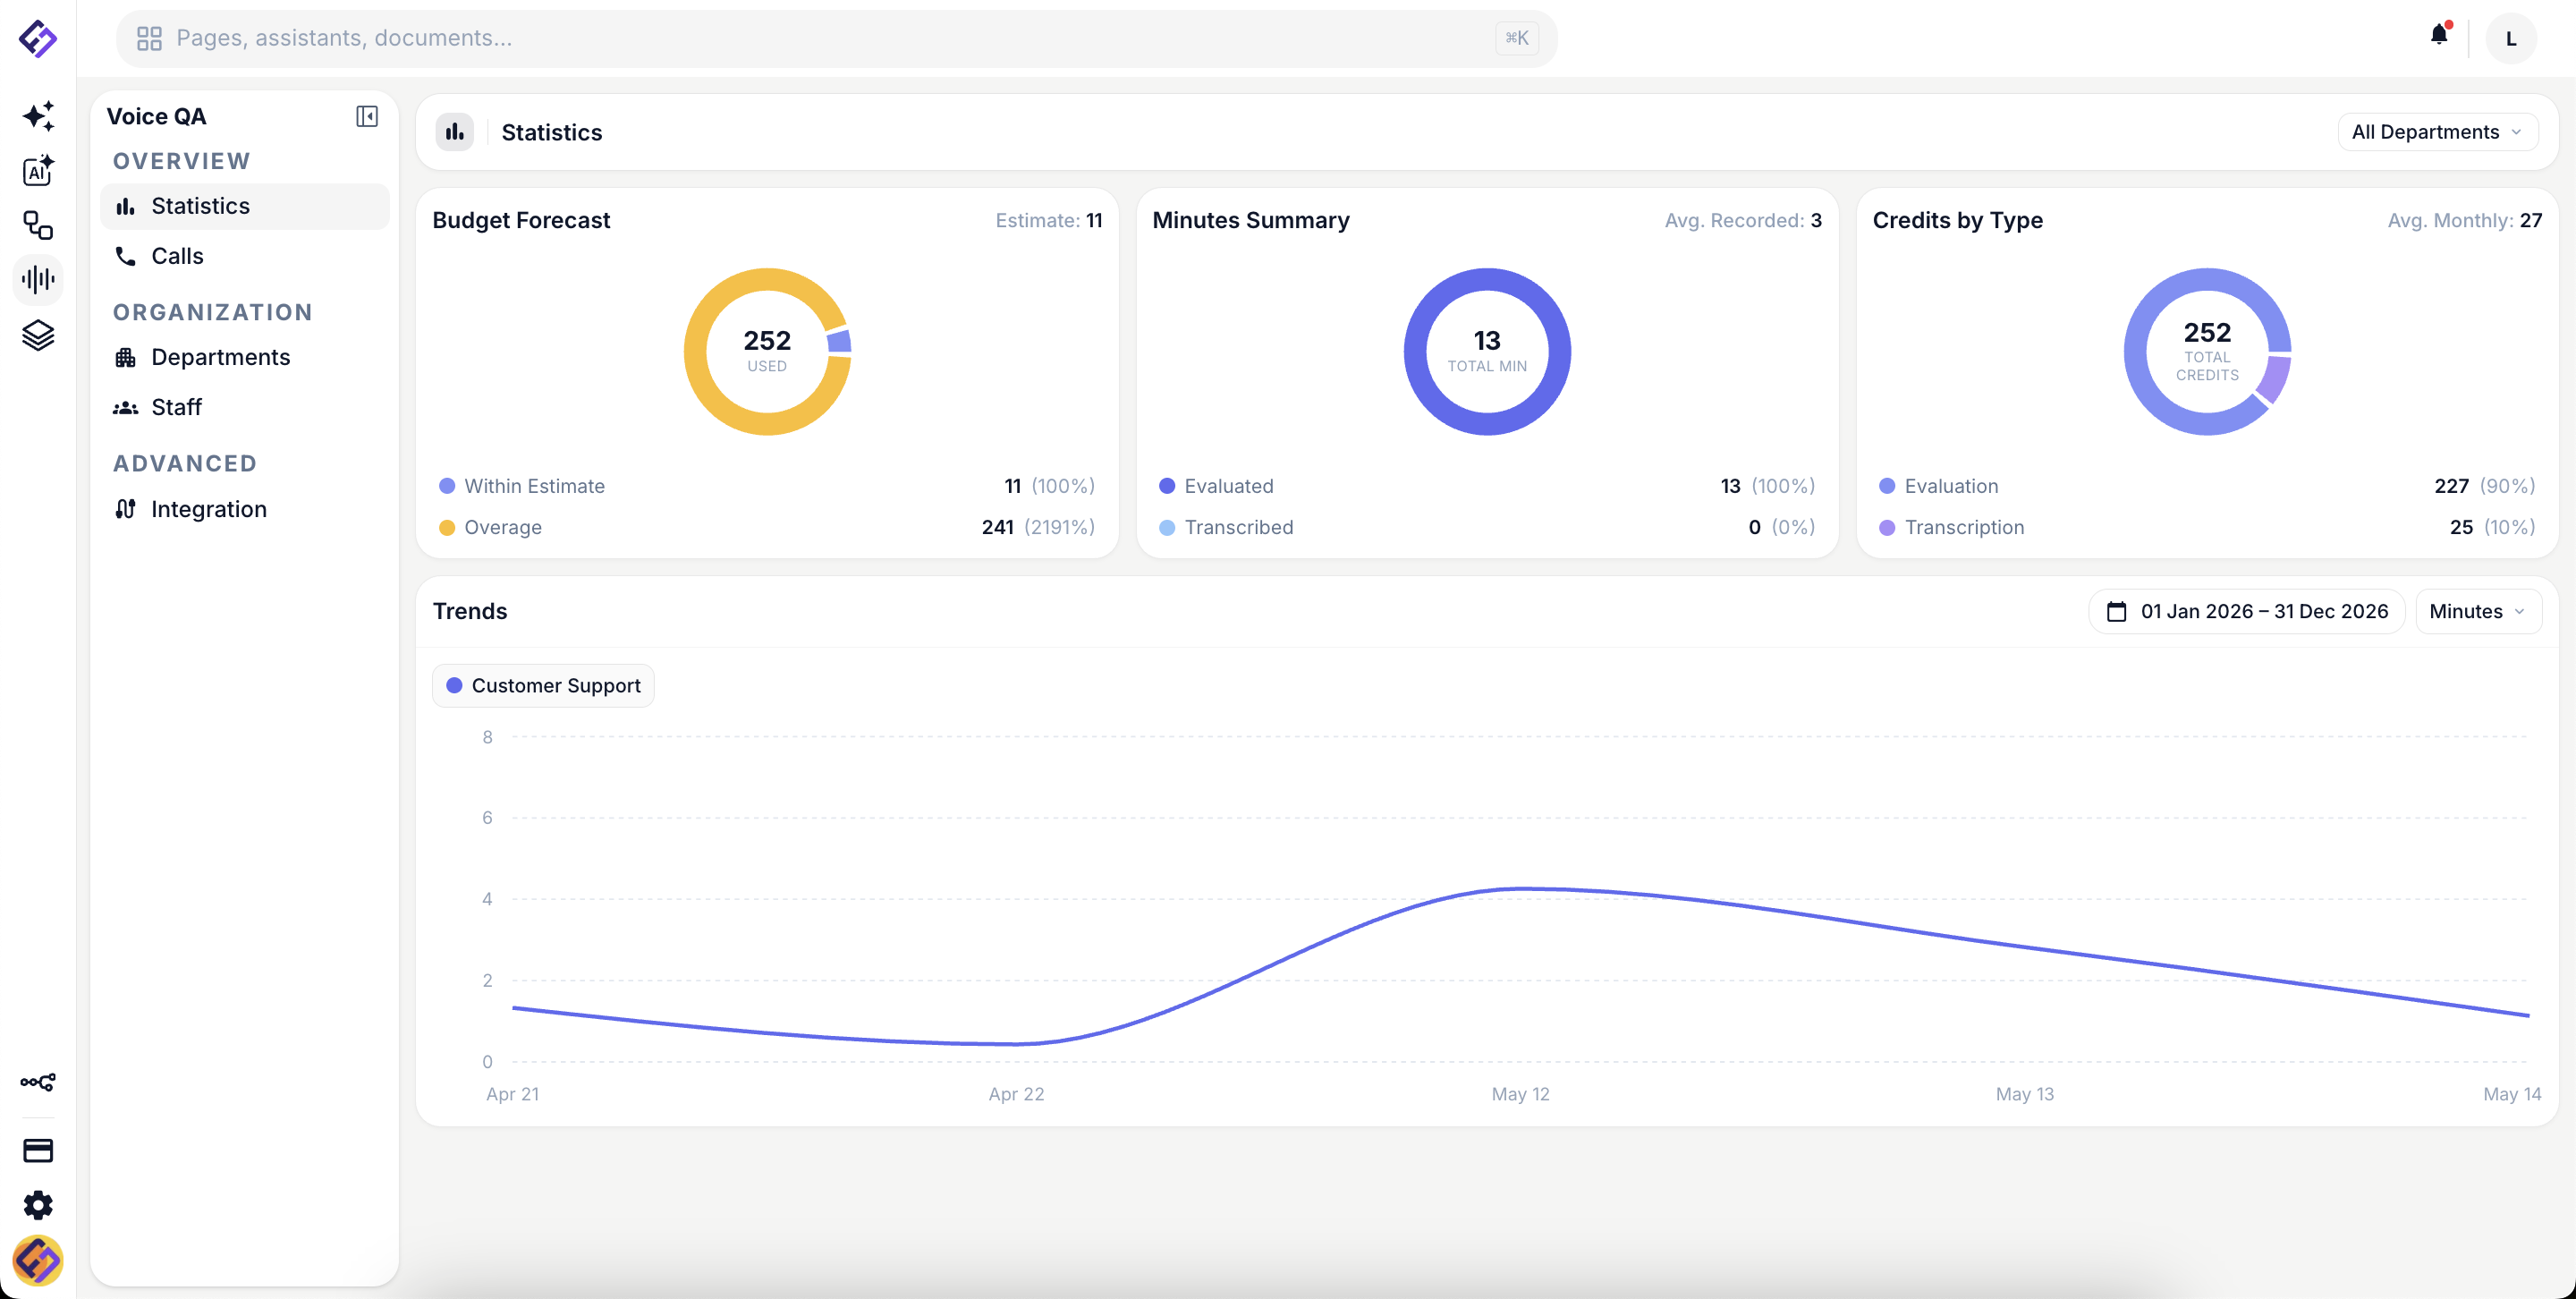Click the May 12 x-axis label

tap(1520, 1094)
